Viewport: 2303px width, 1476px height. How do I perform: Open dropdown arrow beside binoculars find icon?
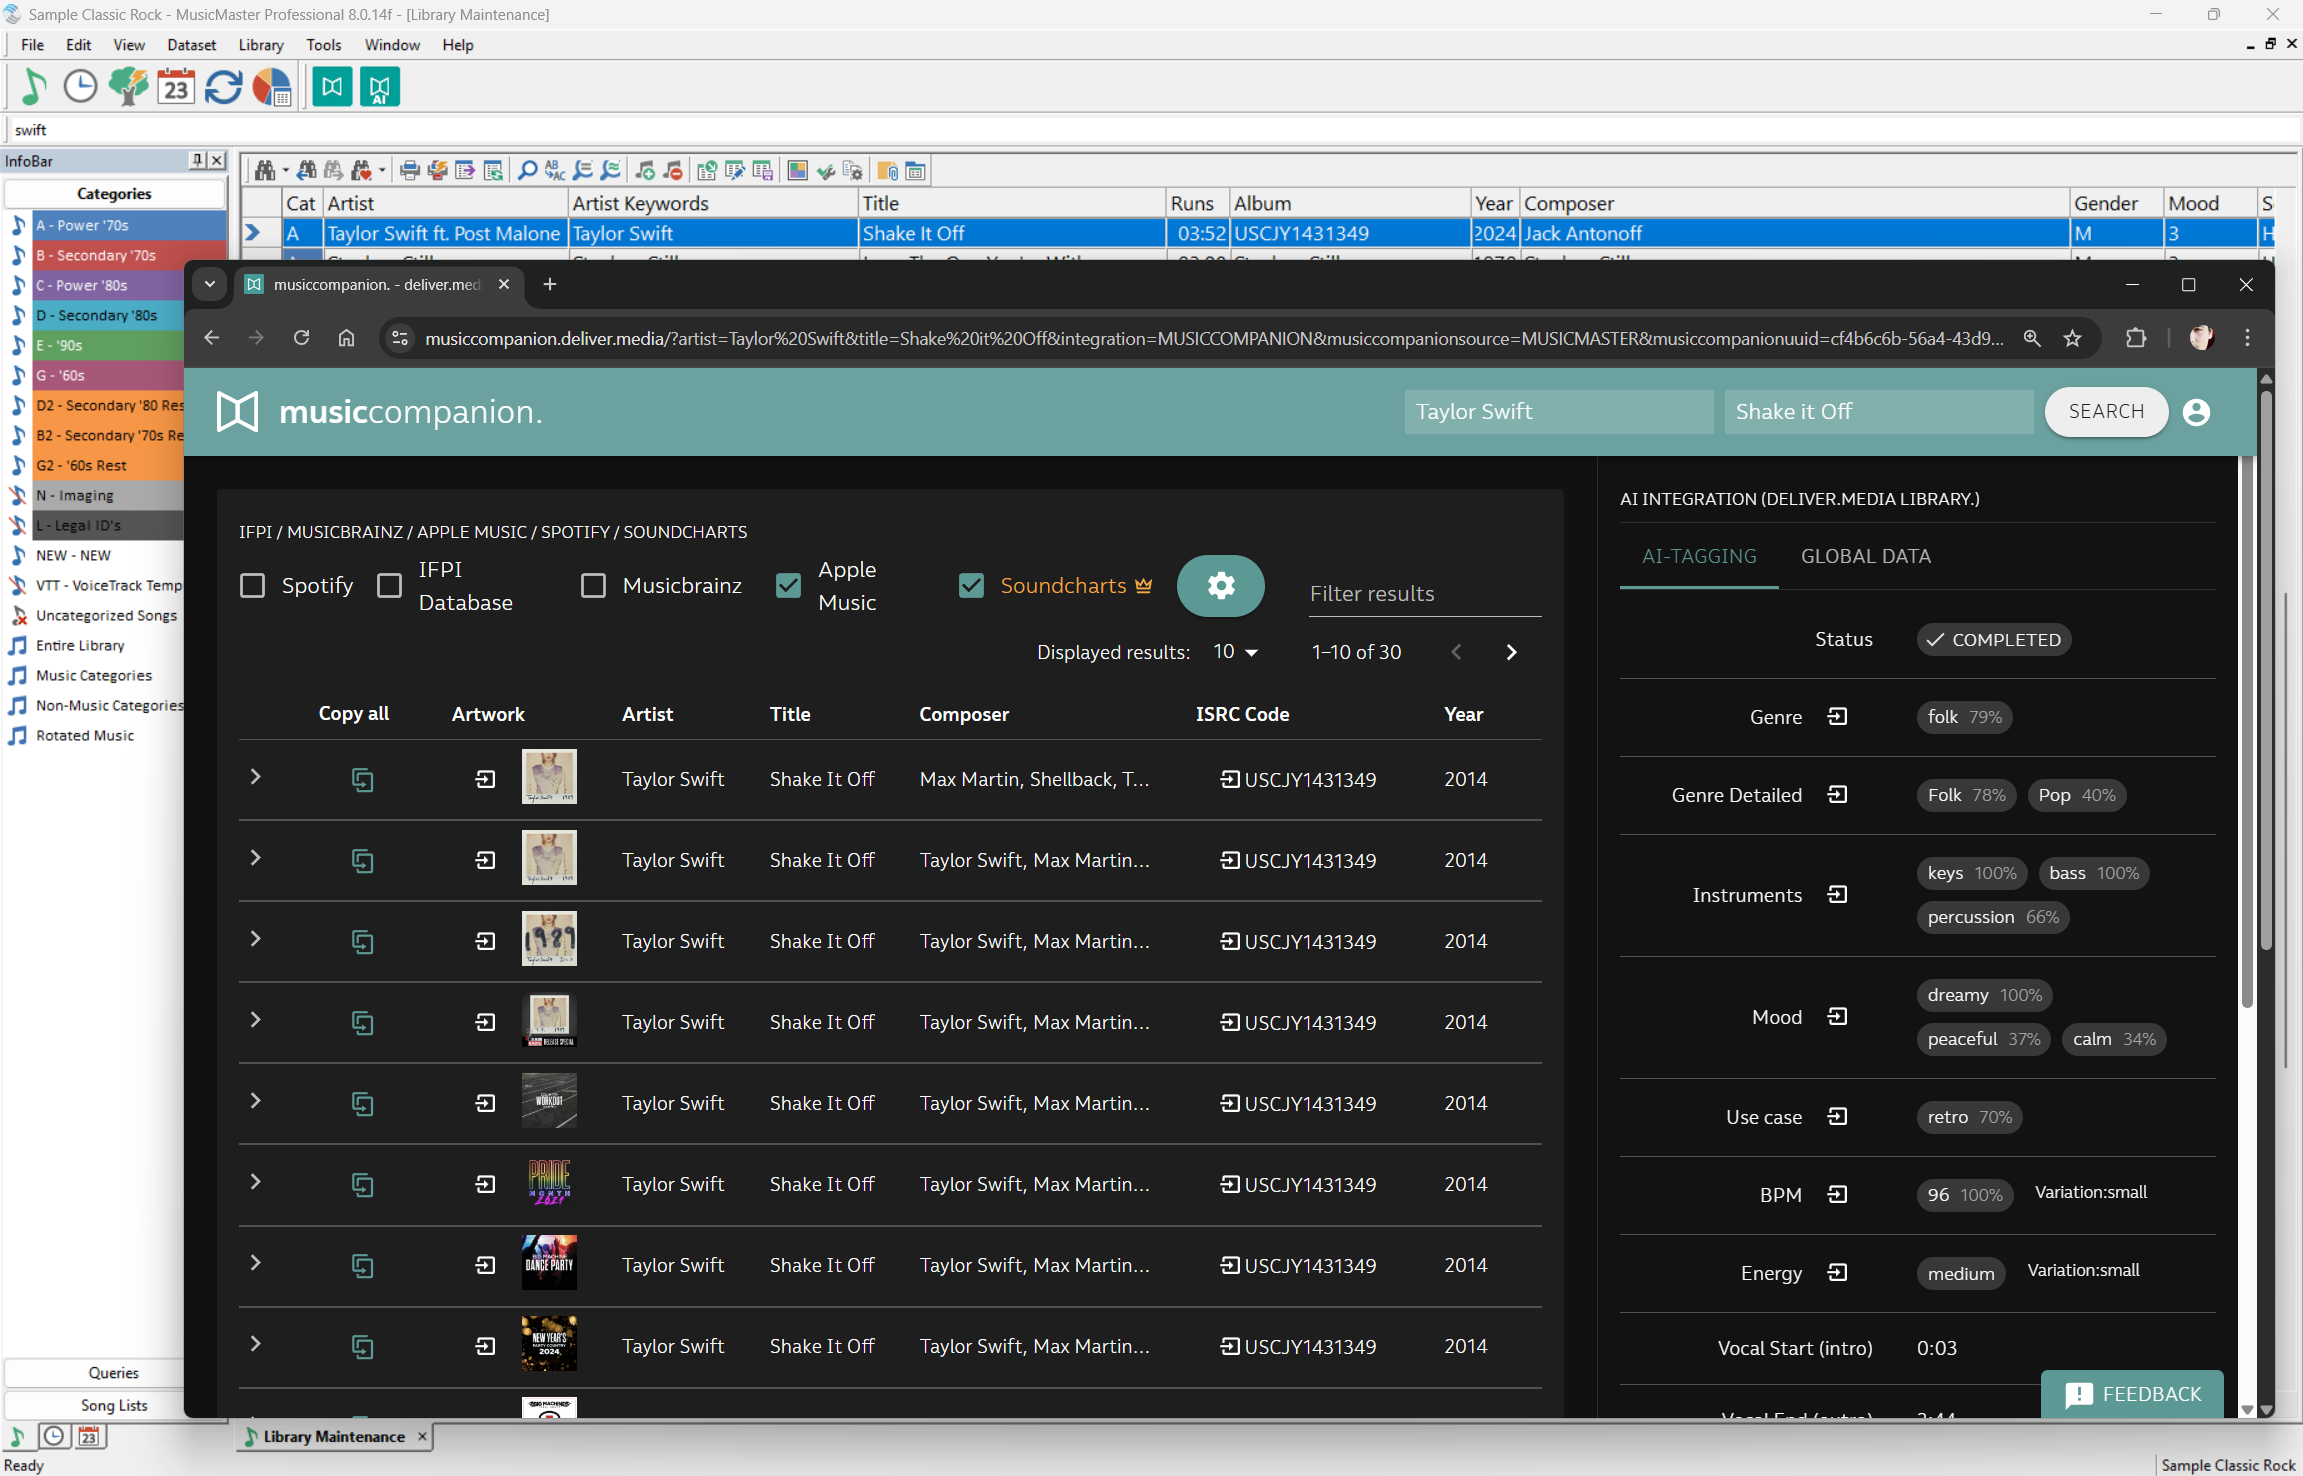pos(285,171)
